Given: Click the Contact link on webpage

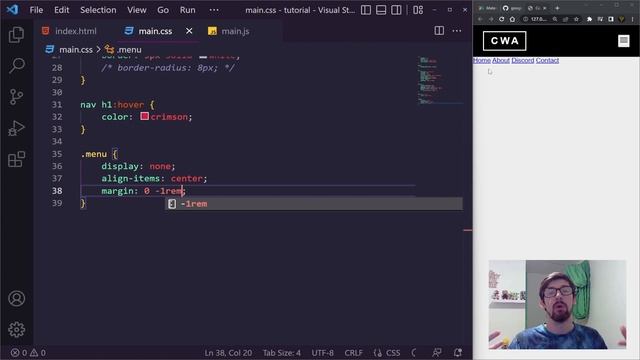Looking at the screenshot, I should click(x=547, y=60).
